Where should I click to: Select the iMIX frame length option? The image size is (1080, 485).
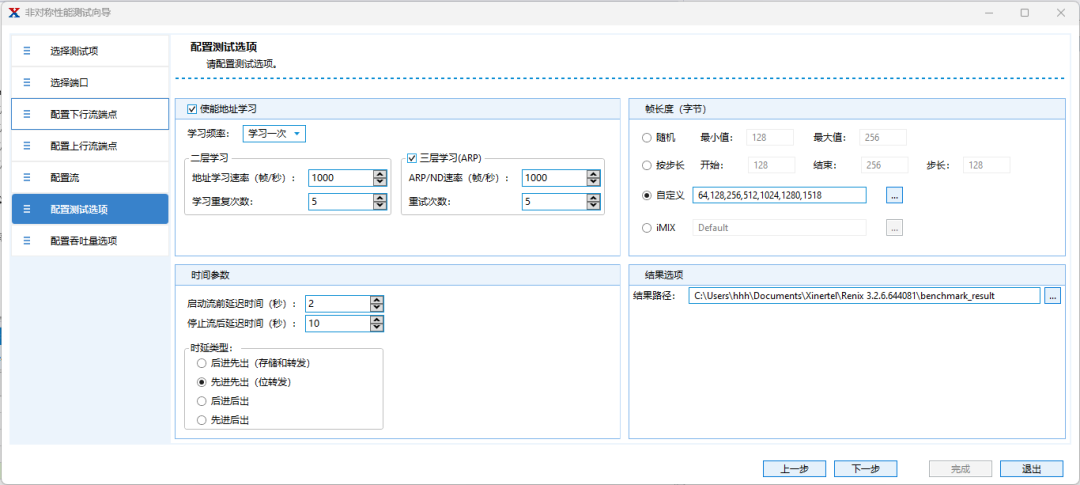coord(646,227)
